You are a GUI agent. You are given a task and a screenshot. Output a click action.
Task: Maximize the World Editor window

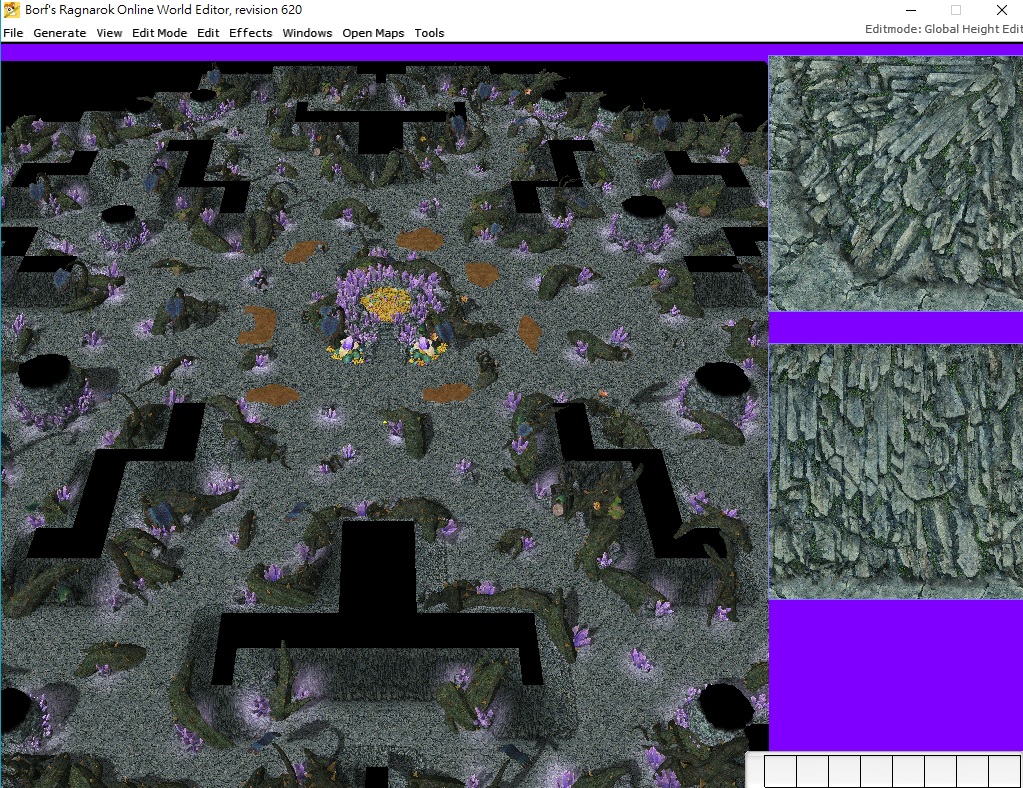[956, 10]
